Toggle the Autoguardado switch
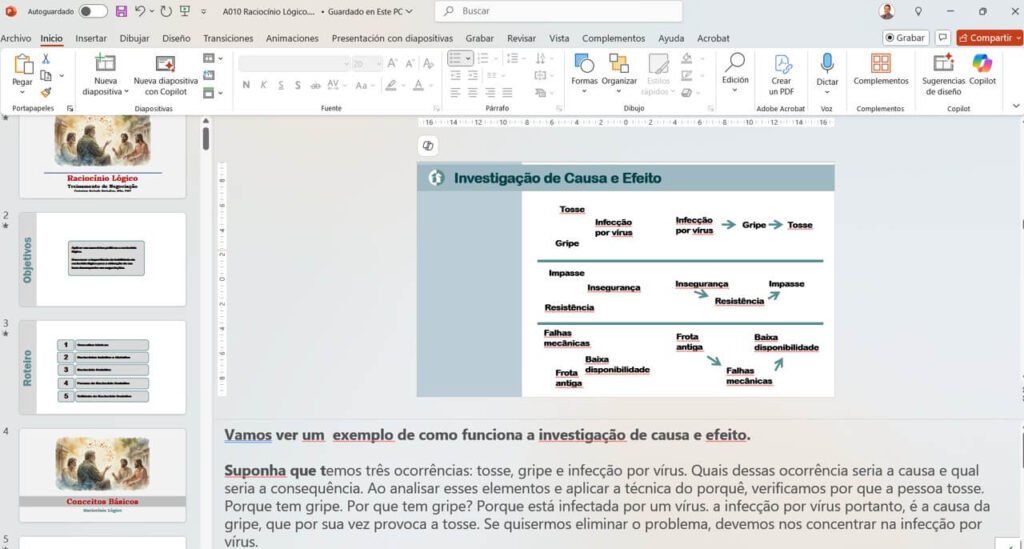The width and height of the screenshot is (1024, 549). click(x=93, y=11)
